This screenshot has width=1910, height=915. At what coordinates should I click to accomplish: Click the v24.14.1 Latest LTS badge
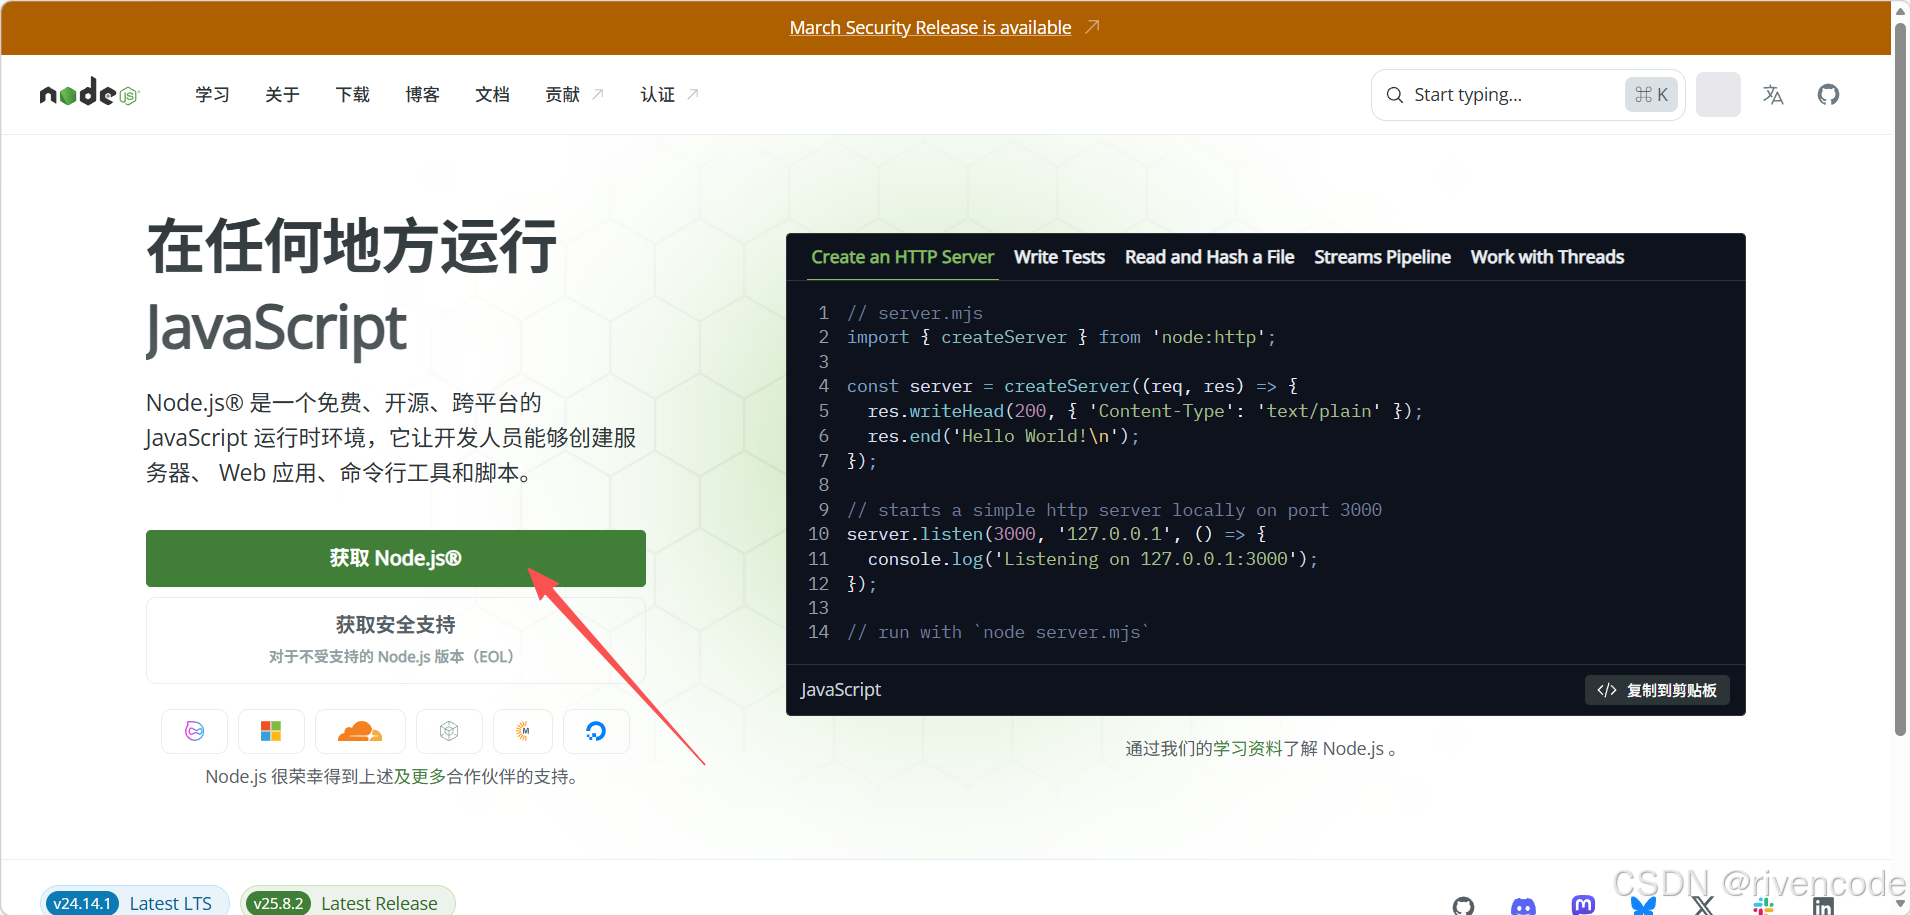coord(134,902)
